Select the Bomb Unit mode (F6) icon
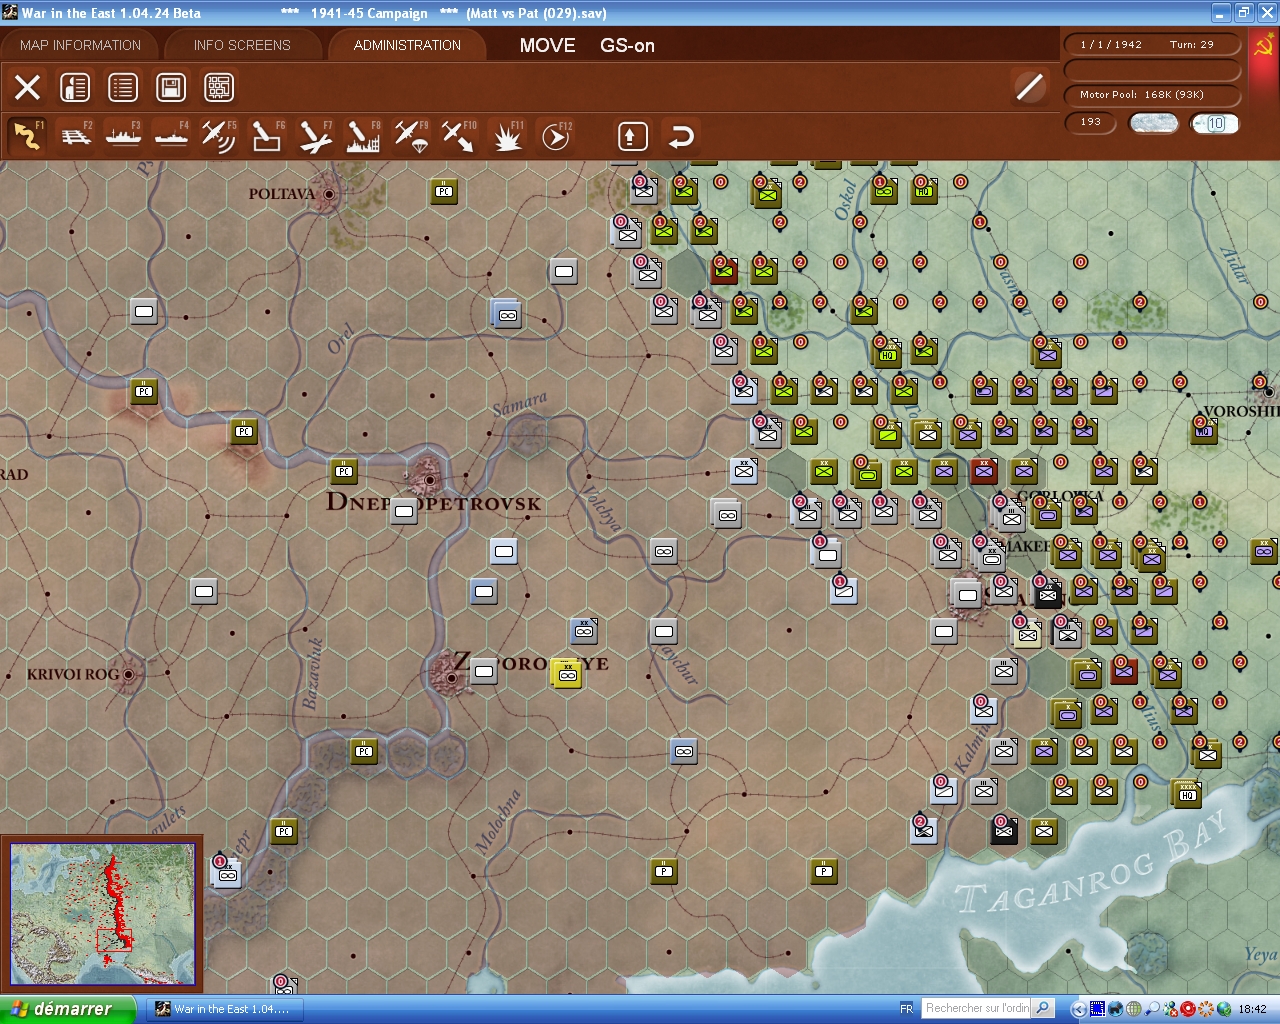Screen dimensions: 1280x1024 [x=267, y=136]
